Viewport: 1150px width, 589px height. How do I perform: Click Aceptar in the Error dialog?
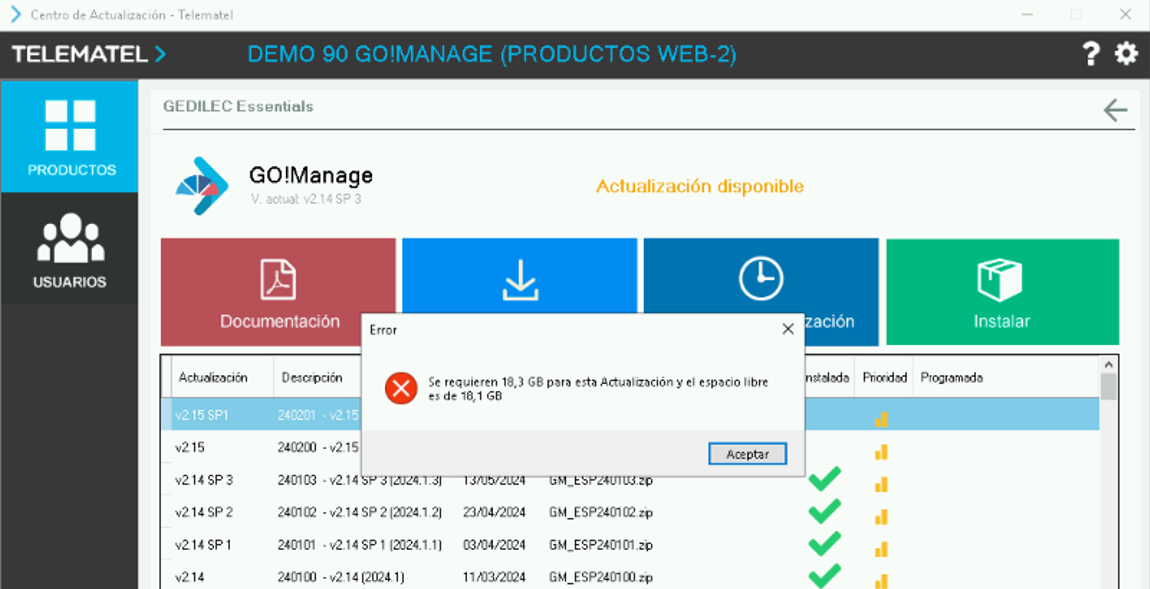coord(747,454)
